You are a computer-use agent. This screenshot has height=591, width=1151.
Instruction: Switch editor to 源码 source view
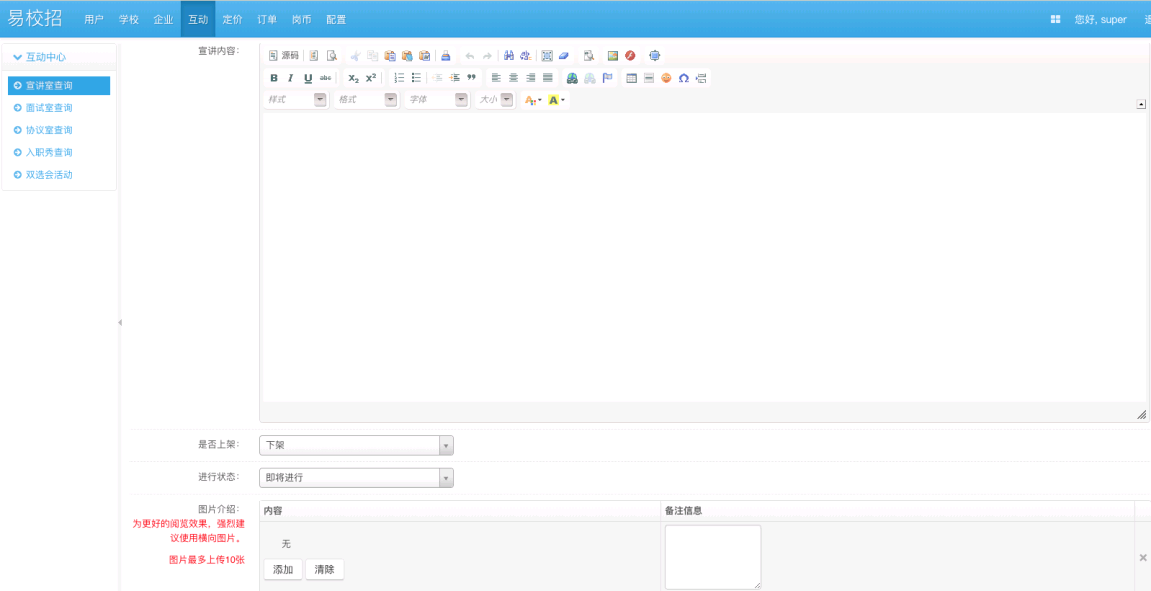[284, 56]
